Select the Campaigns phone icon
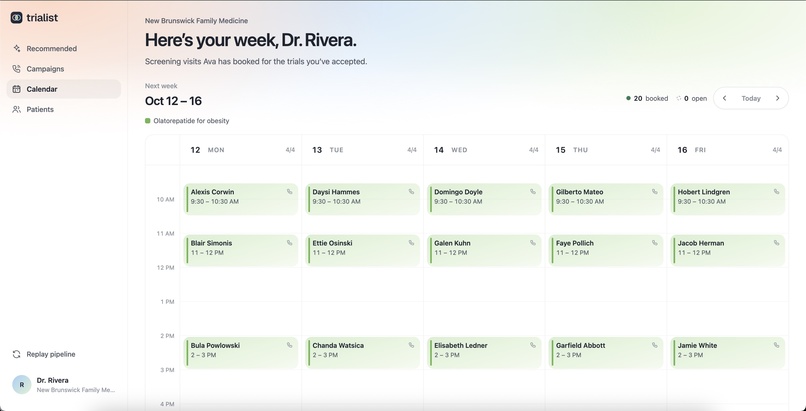Viewport: 806px width, 411px height. (x=16, y=69)
